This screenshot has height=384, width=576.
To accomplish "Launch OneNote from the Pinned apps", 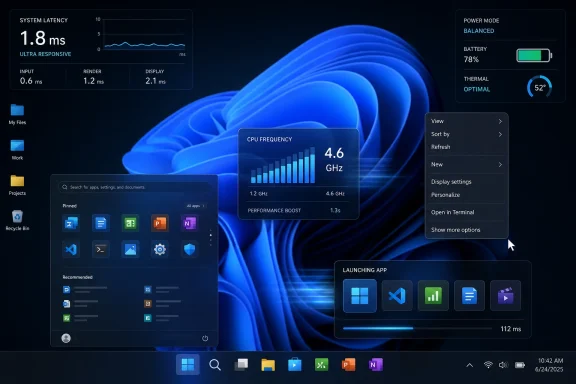I will click(190, 223).
